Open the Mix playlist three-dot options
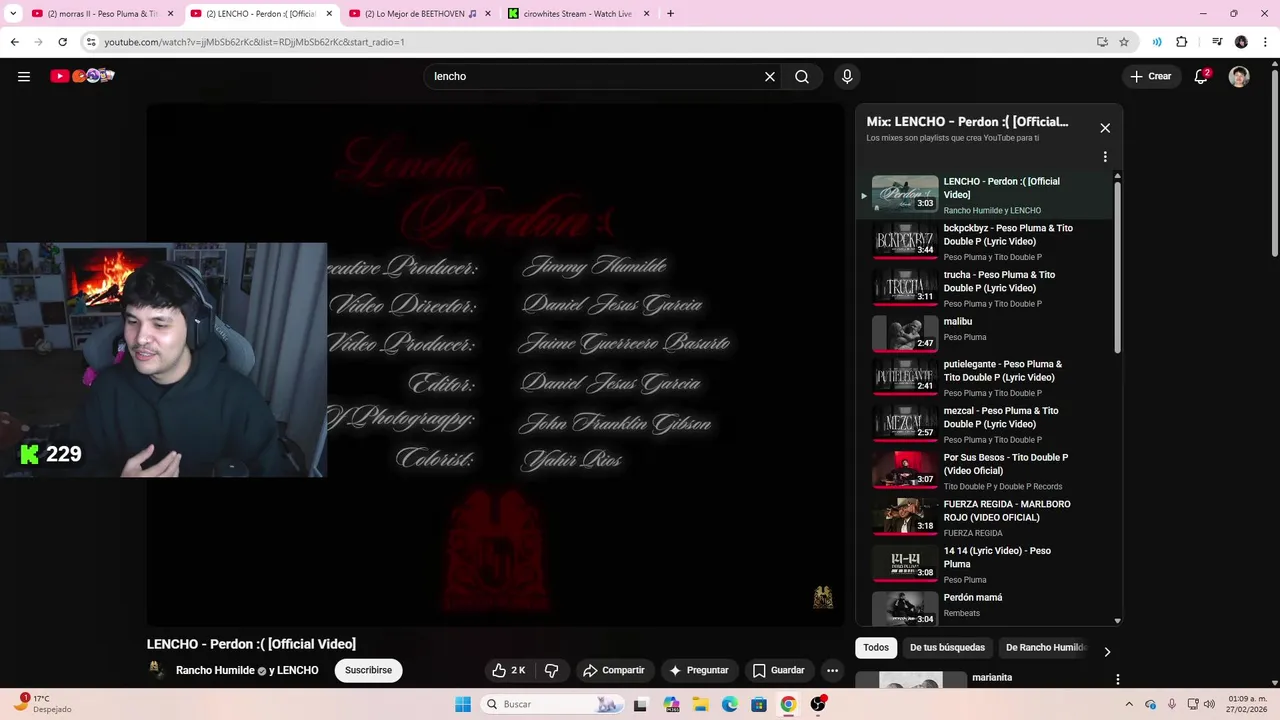The width and height of the screenshot is (1280, 720). [x=1105, y=157]
